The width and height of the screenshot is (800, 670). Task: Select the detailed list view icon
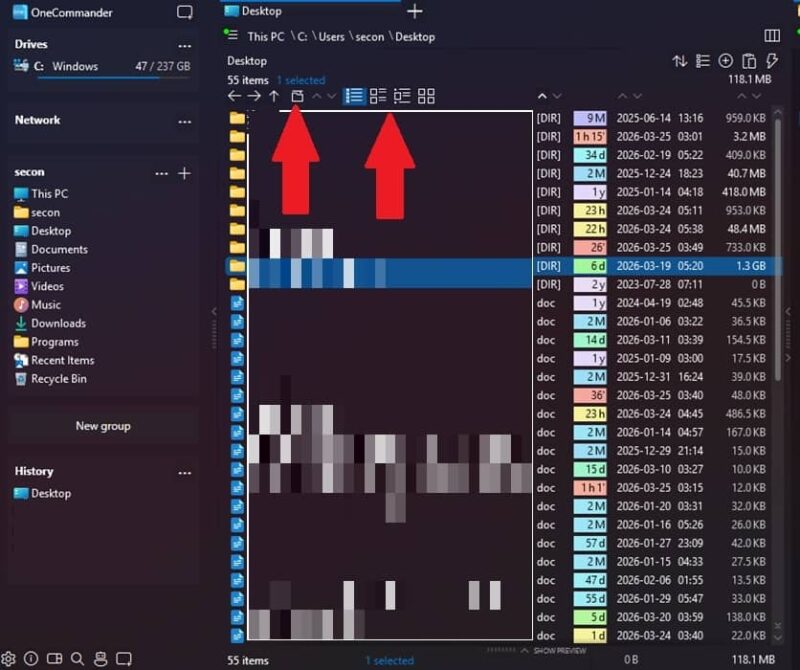378,96
